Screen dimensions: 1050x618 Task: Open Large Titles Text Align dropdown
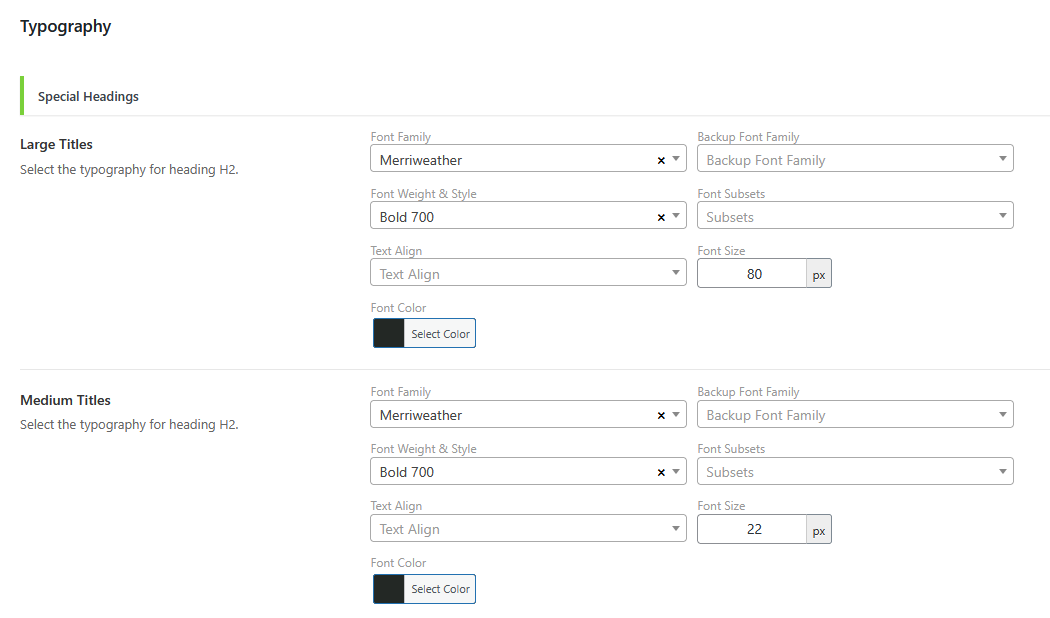point(528,273)
